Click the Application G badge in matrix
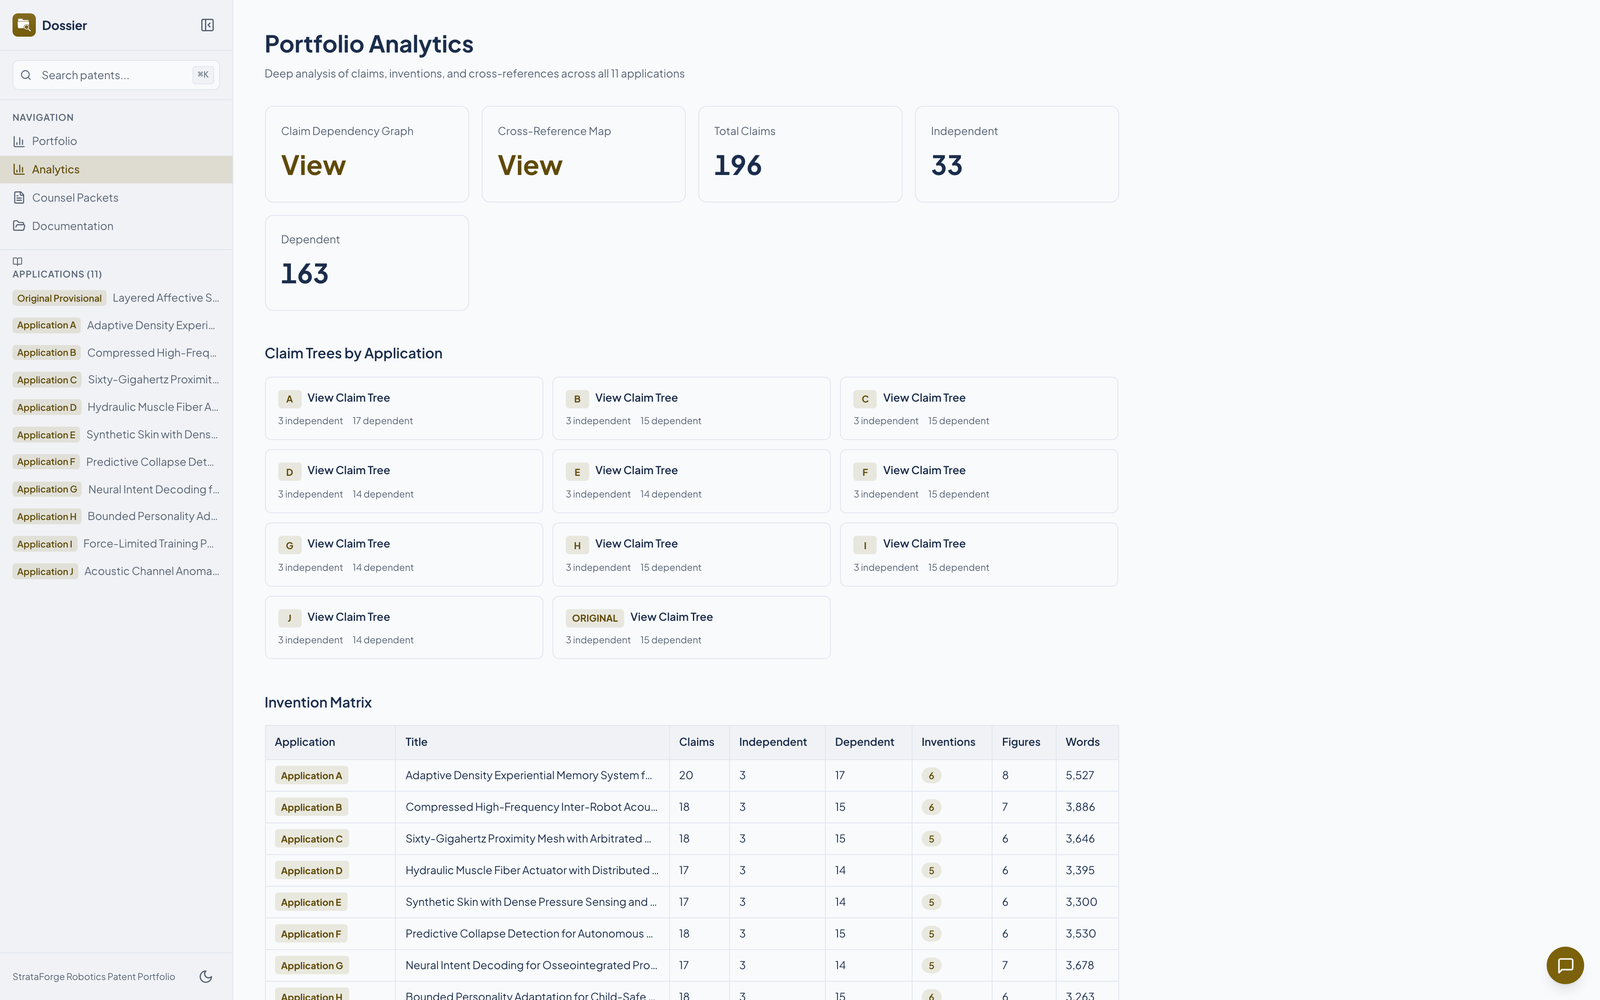The height and width of the screenshot is (1000, 1600). click(x=311, y=966)
